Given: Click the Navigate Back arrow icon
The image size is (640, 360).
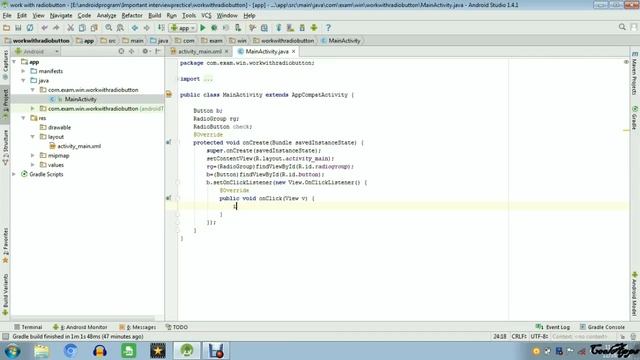Looking at the screenshot, I should coord(135,28).
